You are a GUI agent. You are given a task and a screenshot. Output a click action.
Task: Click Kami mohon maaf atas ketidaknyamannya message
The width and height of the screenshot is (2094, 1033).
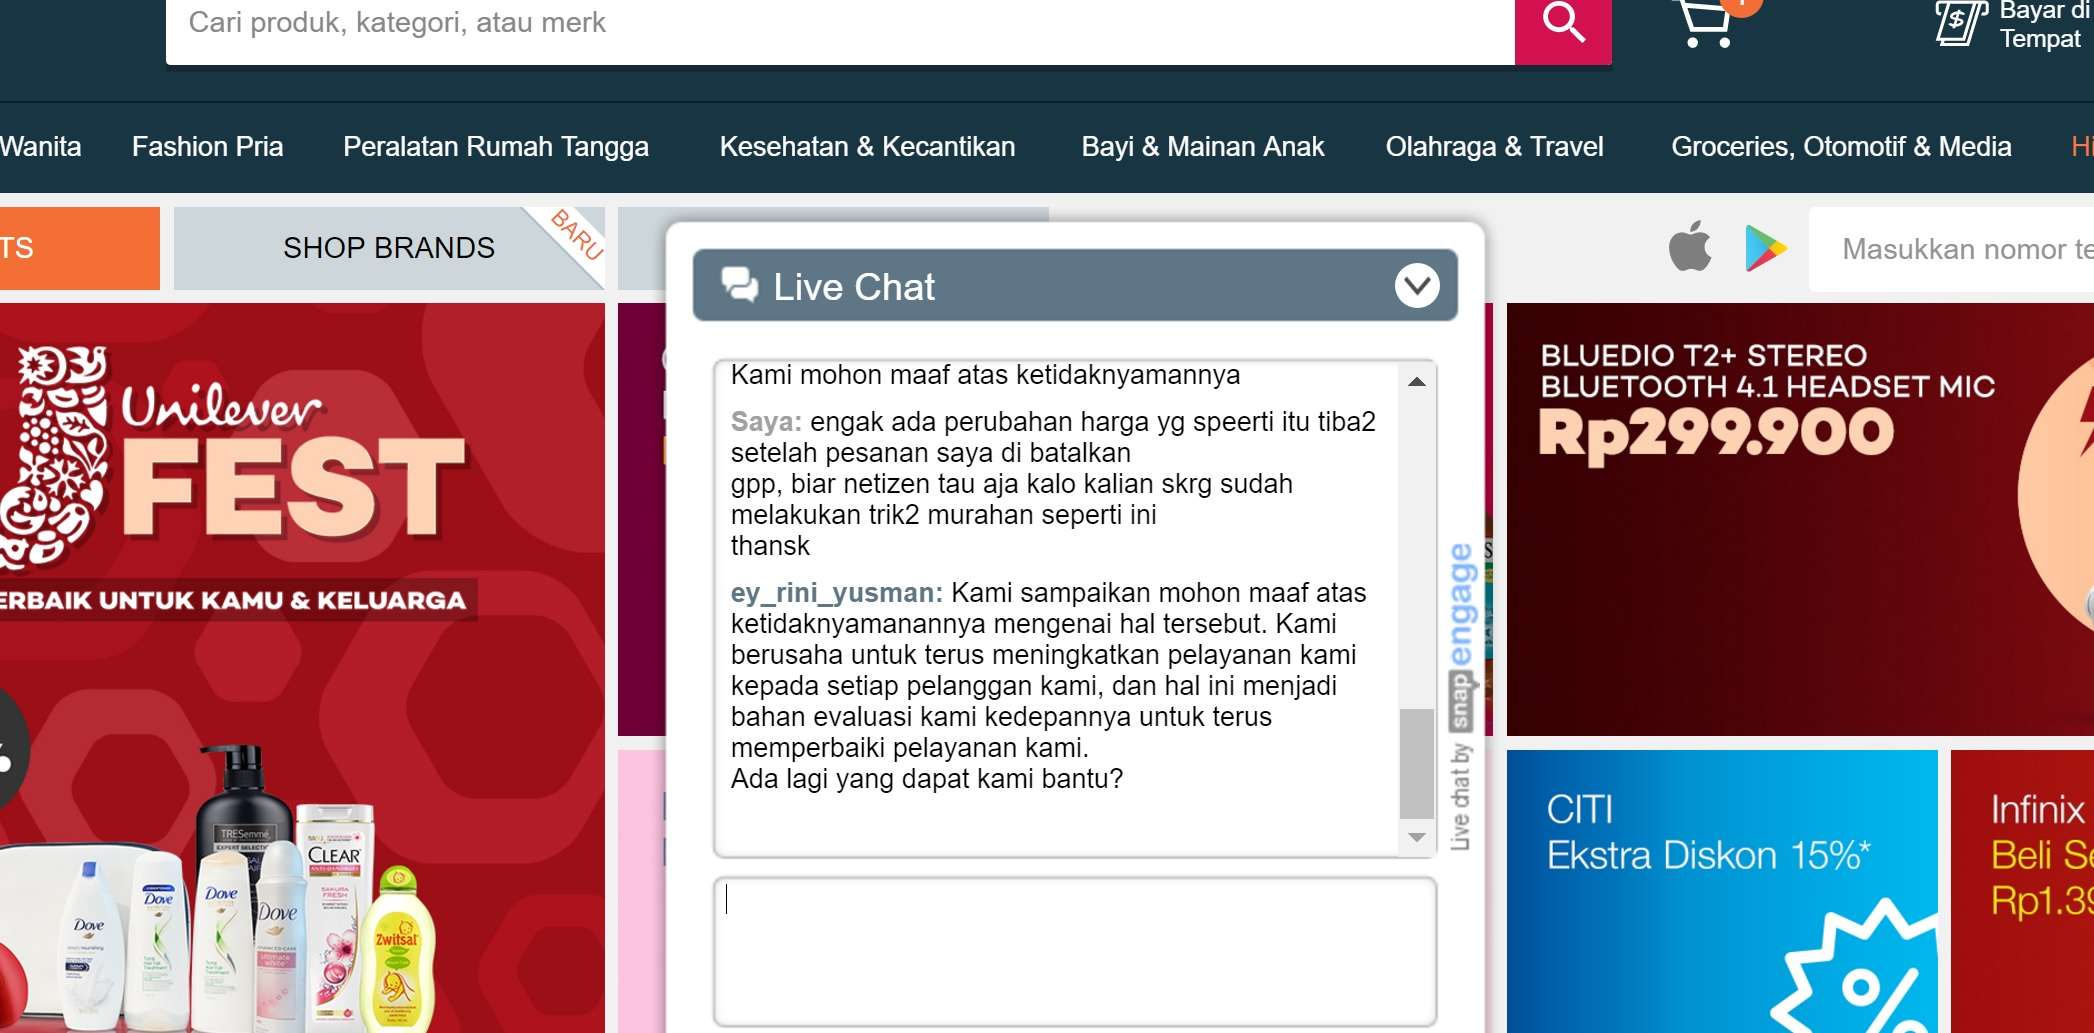pos(985,375)
